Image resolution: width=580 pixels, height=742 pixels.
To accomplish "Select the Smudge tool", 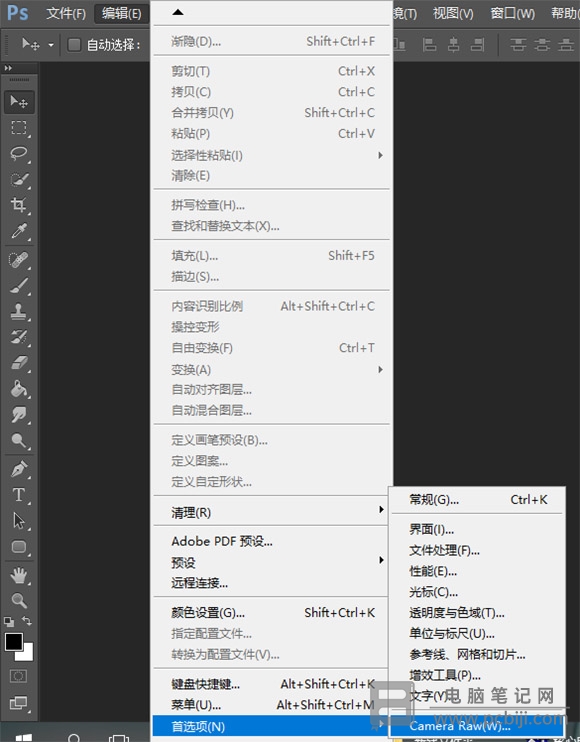I will coord(19,415).
